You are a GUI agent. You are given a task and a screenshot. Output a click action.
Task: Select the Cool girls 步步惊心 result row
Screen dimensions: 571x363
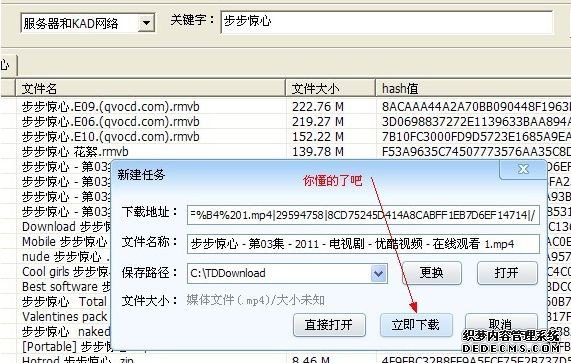[x=66, y=272]
